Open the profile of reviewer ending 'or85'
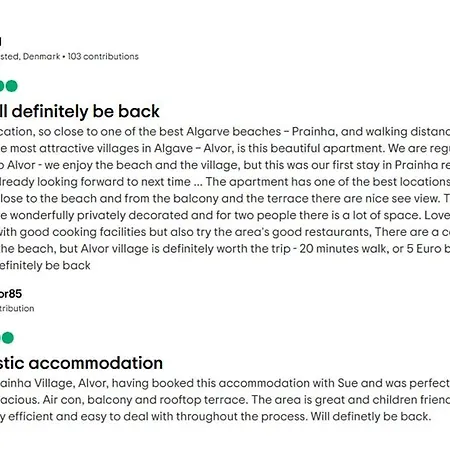Screen dimensions: 450x450 (x=11, y=294)
